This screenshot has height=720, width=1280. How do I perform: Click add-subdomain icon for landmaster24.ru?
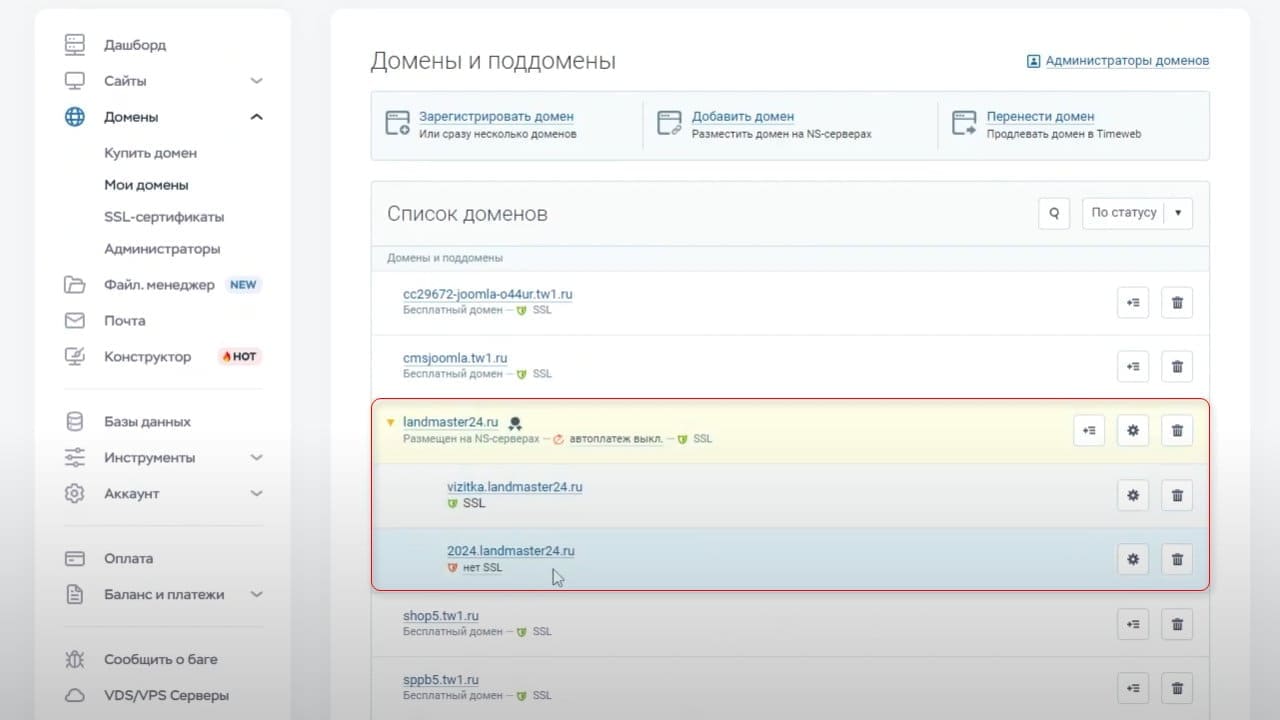click(1089, 431)
